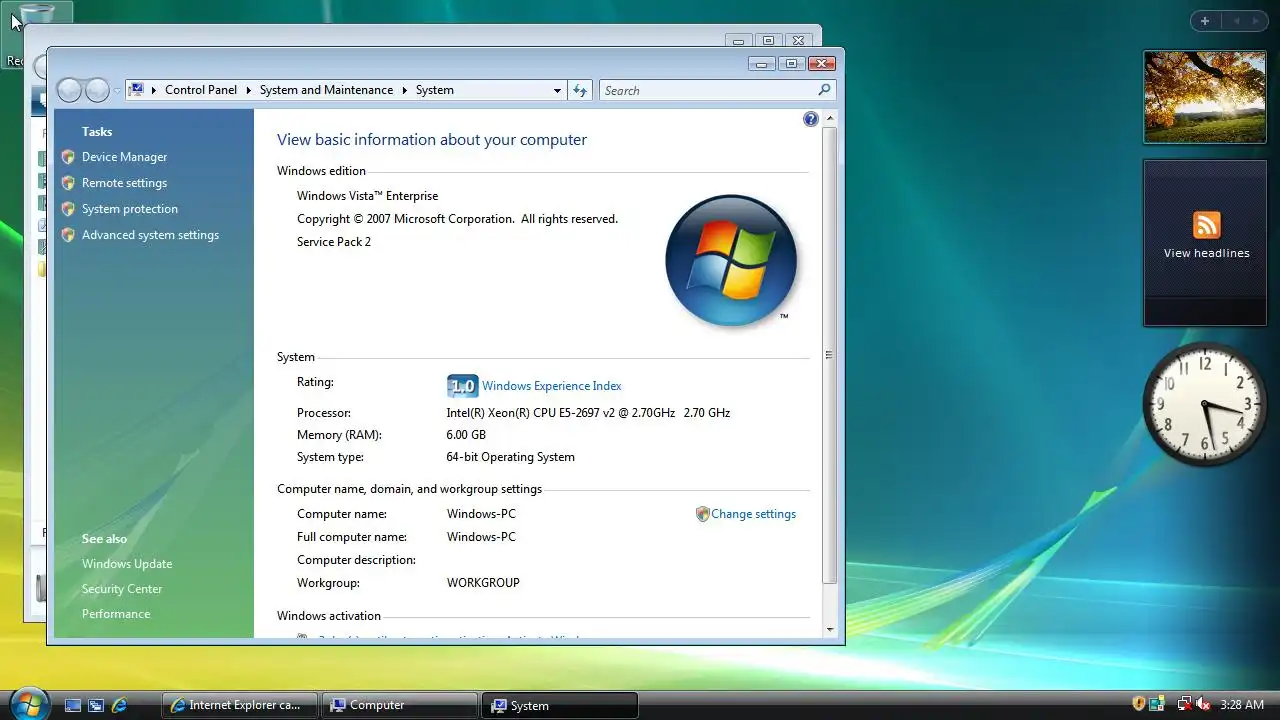Click Show Desktop quick launch icon
Image resolution: width=1280 pixels, height=720 pixels.
pyautogui.click(x=73, y=705)
